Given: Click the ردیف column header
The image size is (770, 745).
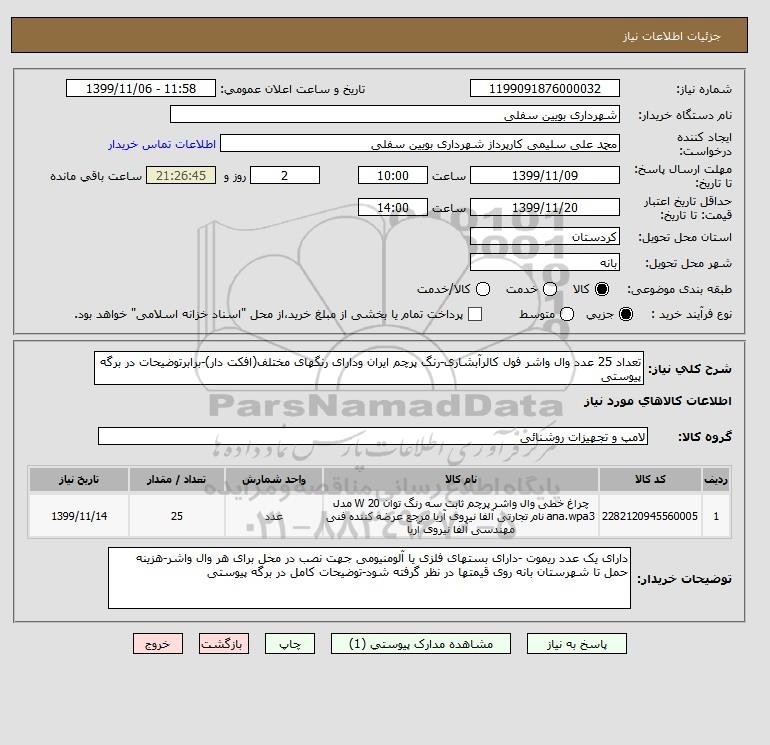Looking at the screenshot, I should (x=716, y=479).
